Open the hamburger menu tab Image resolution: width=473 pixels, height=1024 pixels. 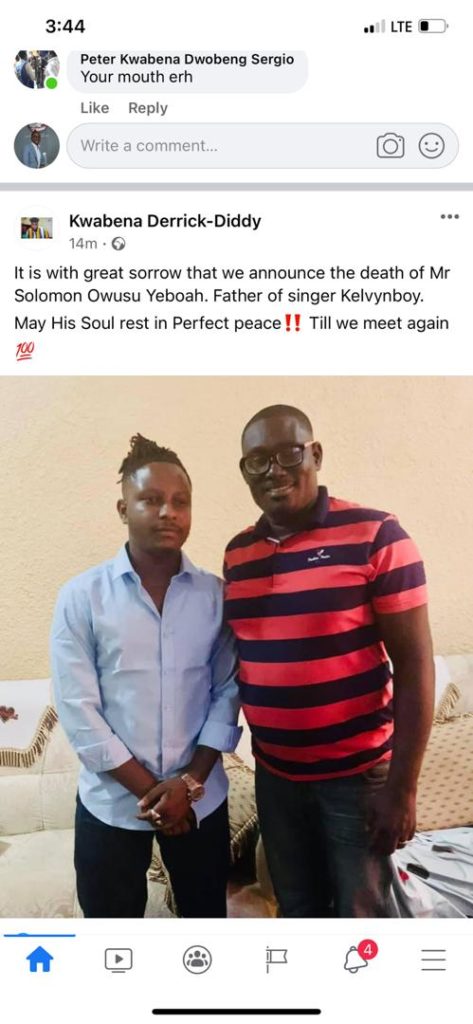433,959
